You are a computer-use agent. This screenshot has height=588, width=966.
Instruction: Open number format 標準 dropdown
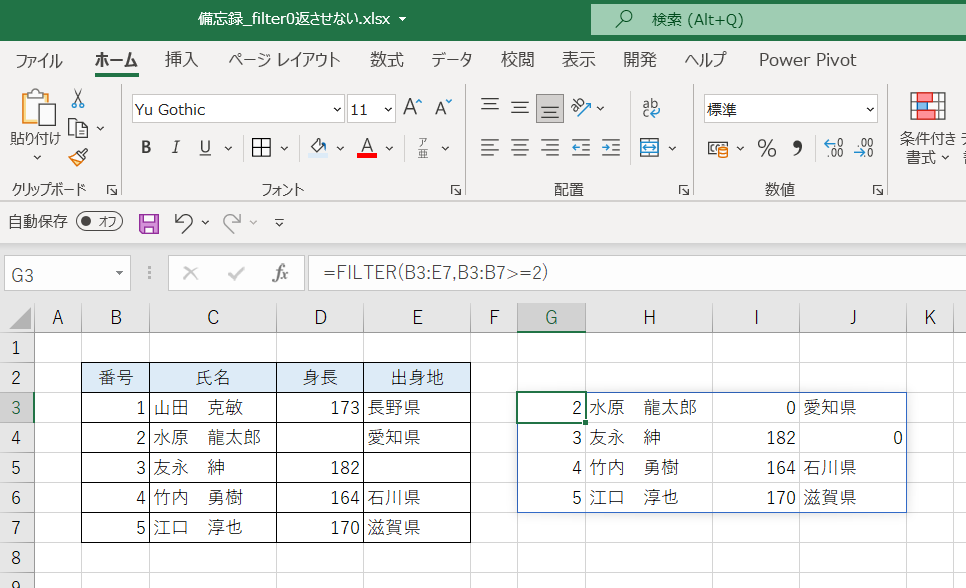(870, 110)
